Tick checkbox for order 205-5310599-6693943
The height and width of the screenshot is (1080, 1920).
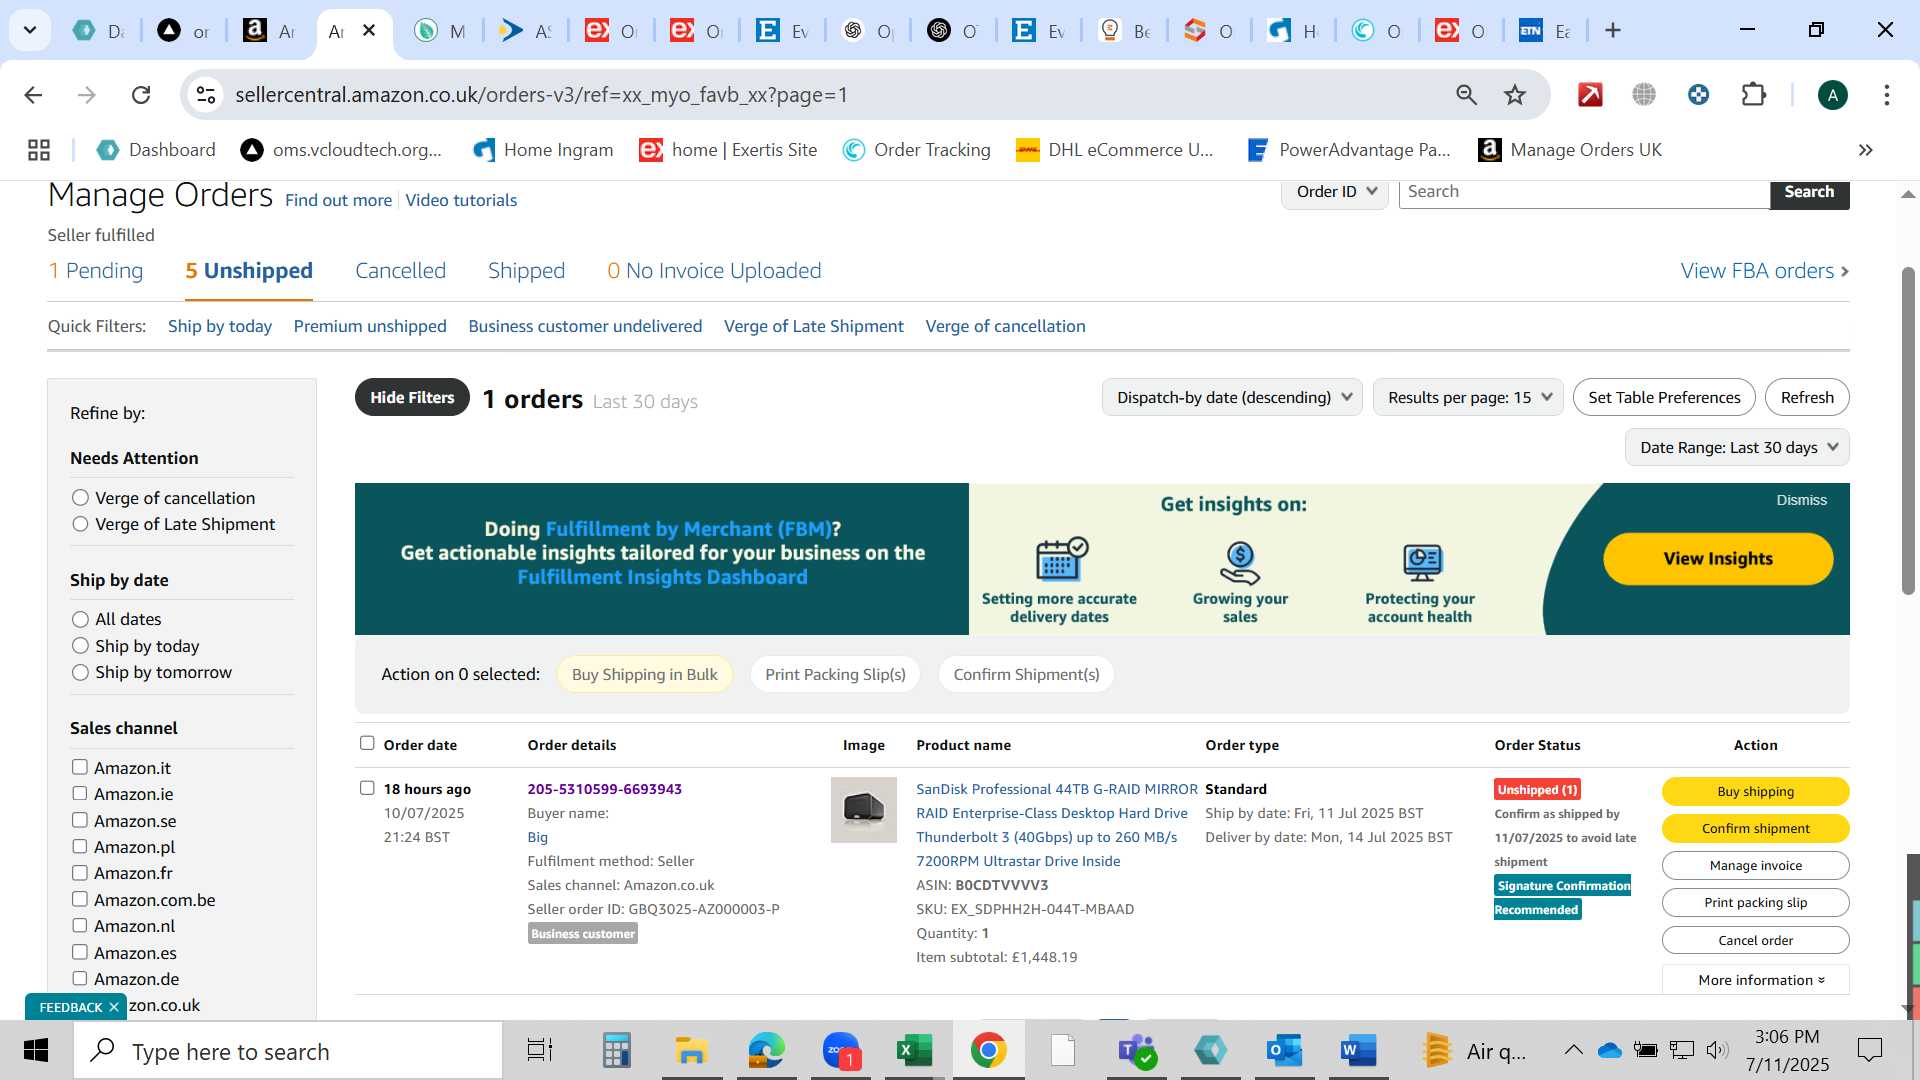pos(367,788)
